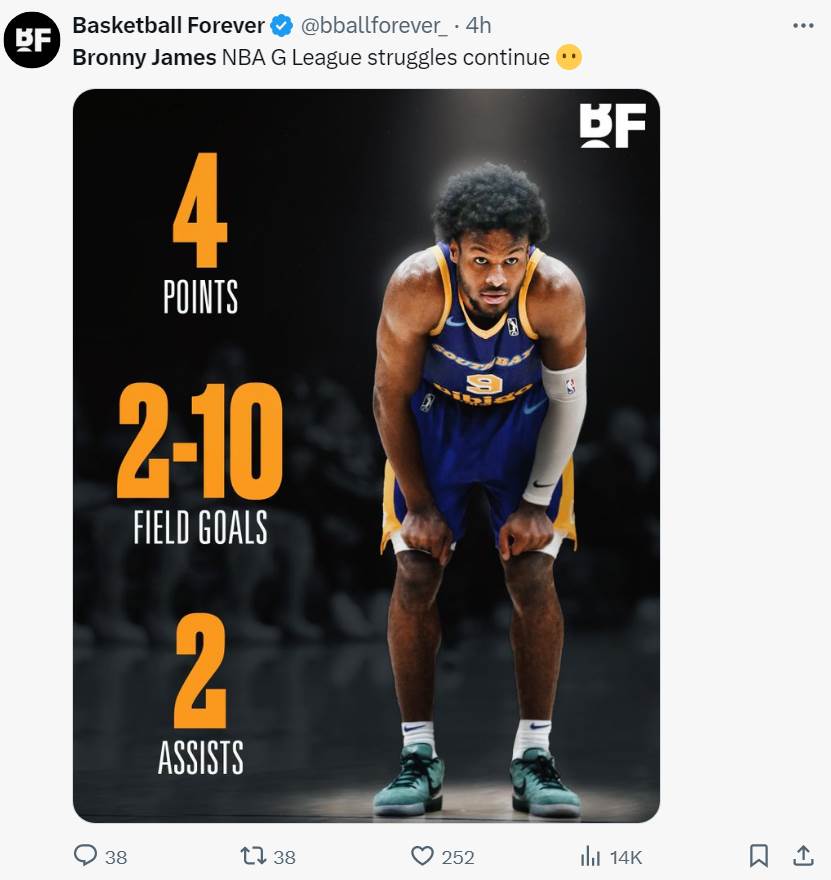Share the tweet via share icon
This screenshot has width=831, height=880.
point(803,856)
